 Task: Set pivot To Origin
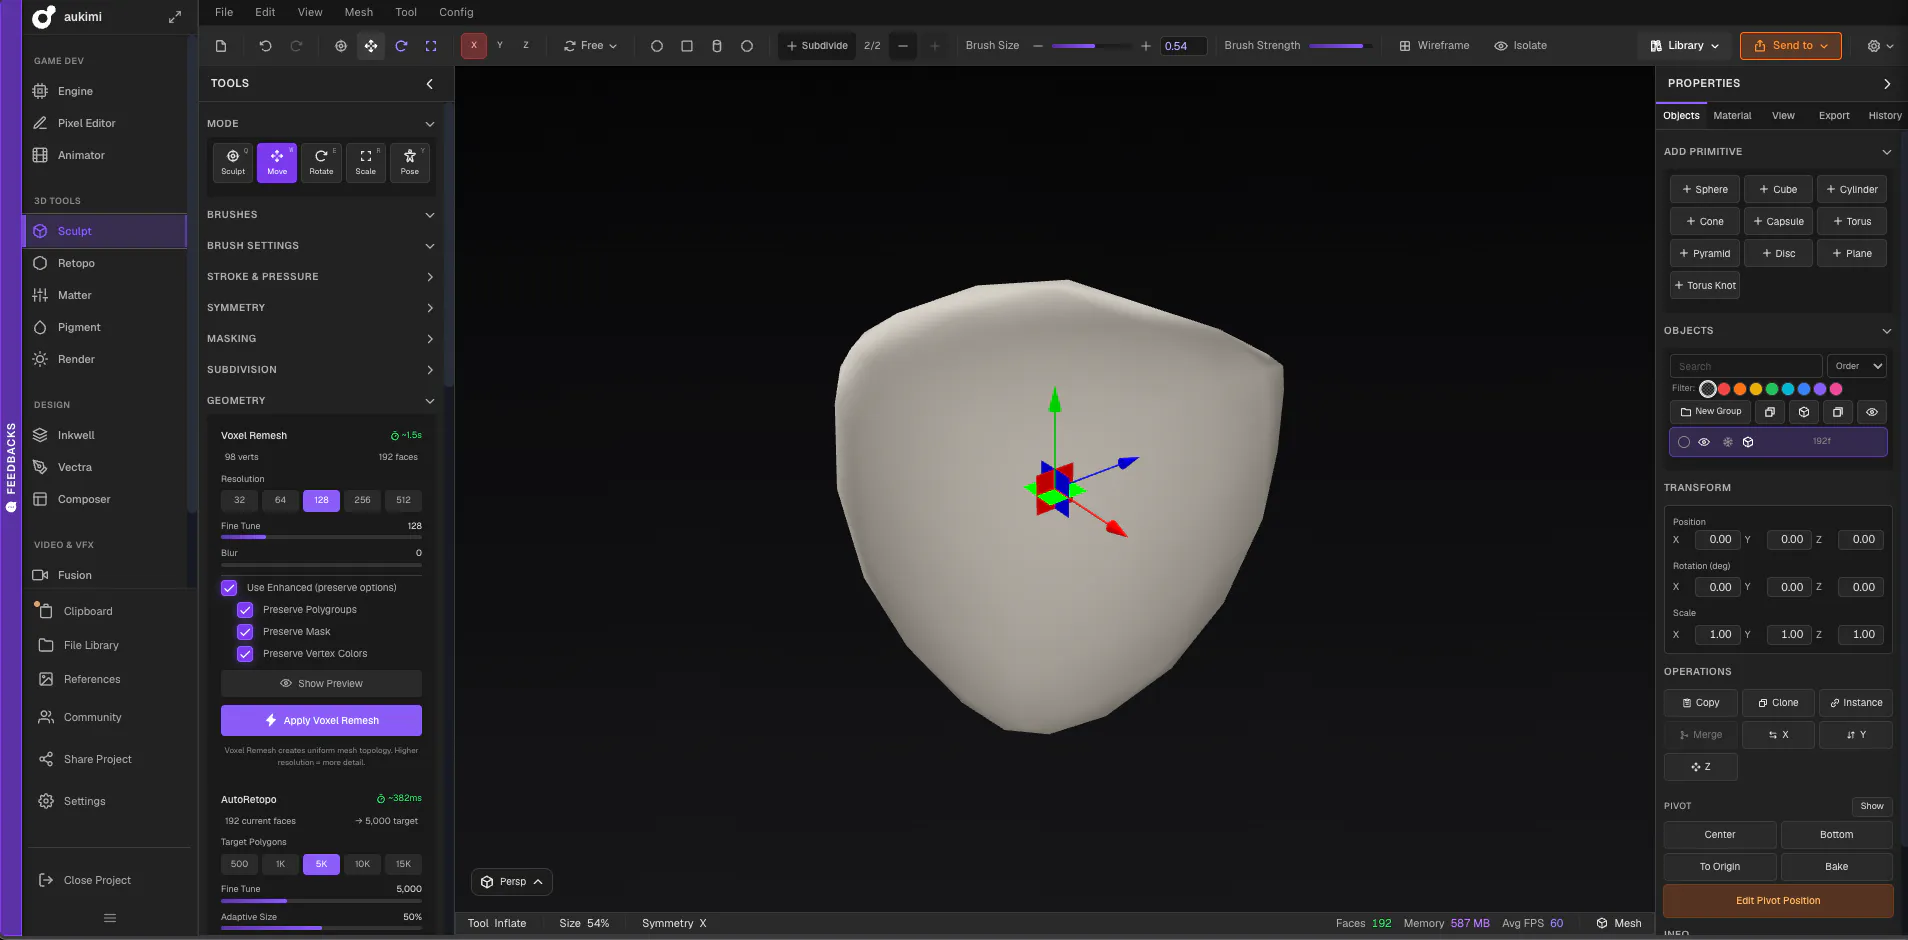pyautogui.click(x=1720, y=867)
